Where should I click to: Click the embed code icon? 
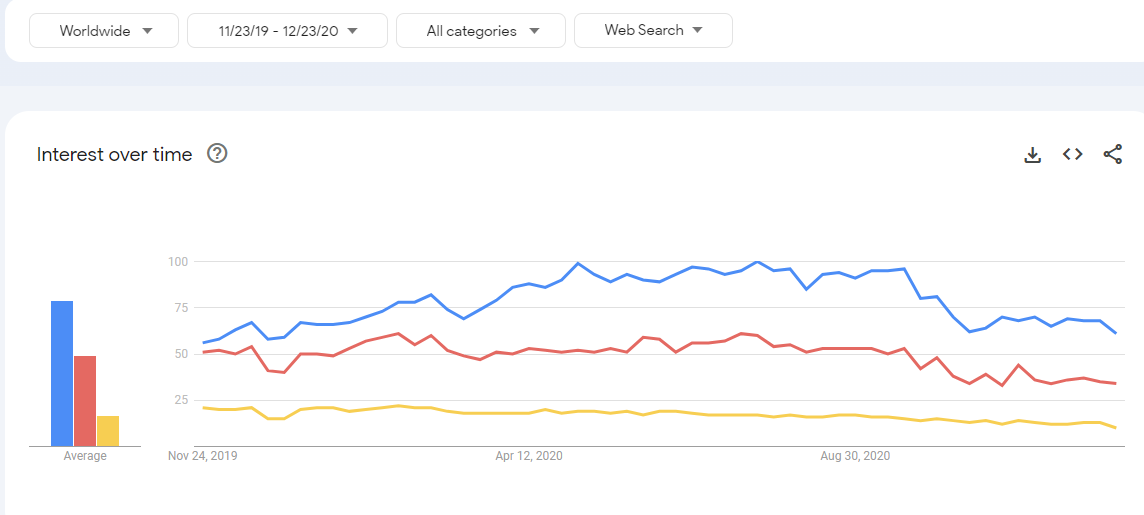click(1073, 154)
